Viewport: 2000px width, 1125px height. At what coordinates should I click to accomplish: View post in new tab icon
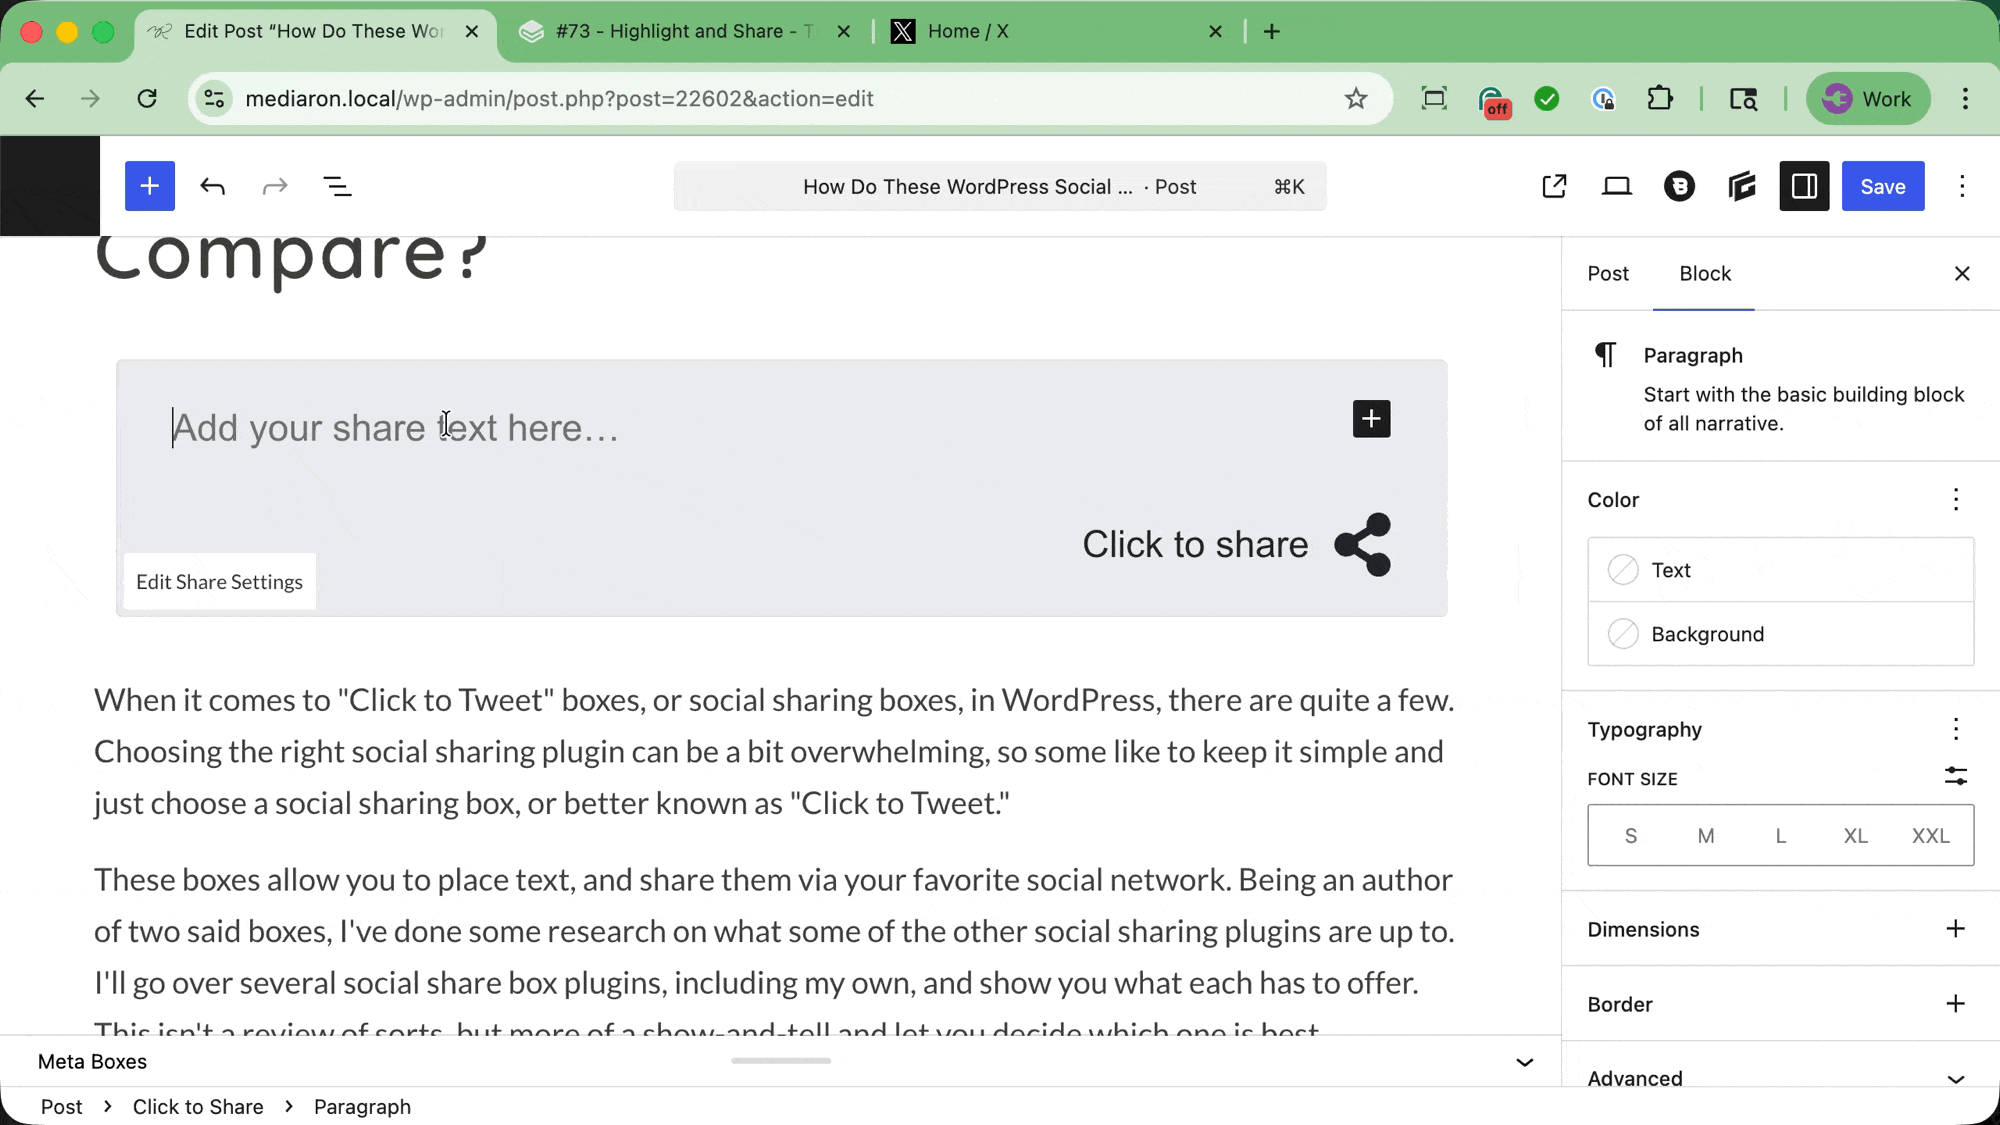pos(1554,186)
